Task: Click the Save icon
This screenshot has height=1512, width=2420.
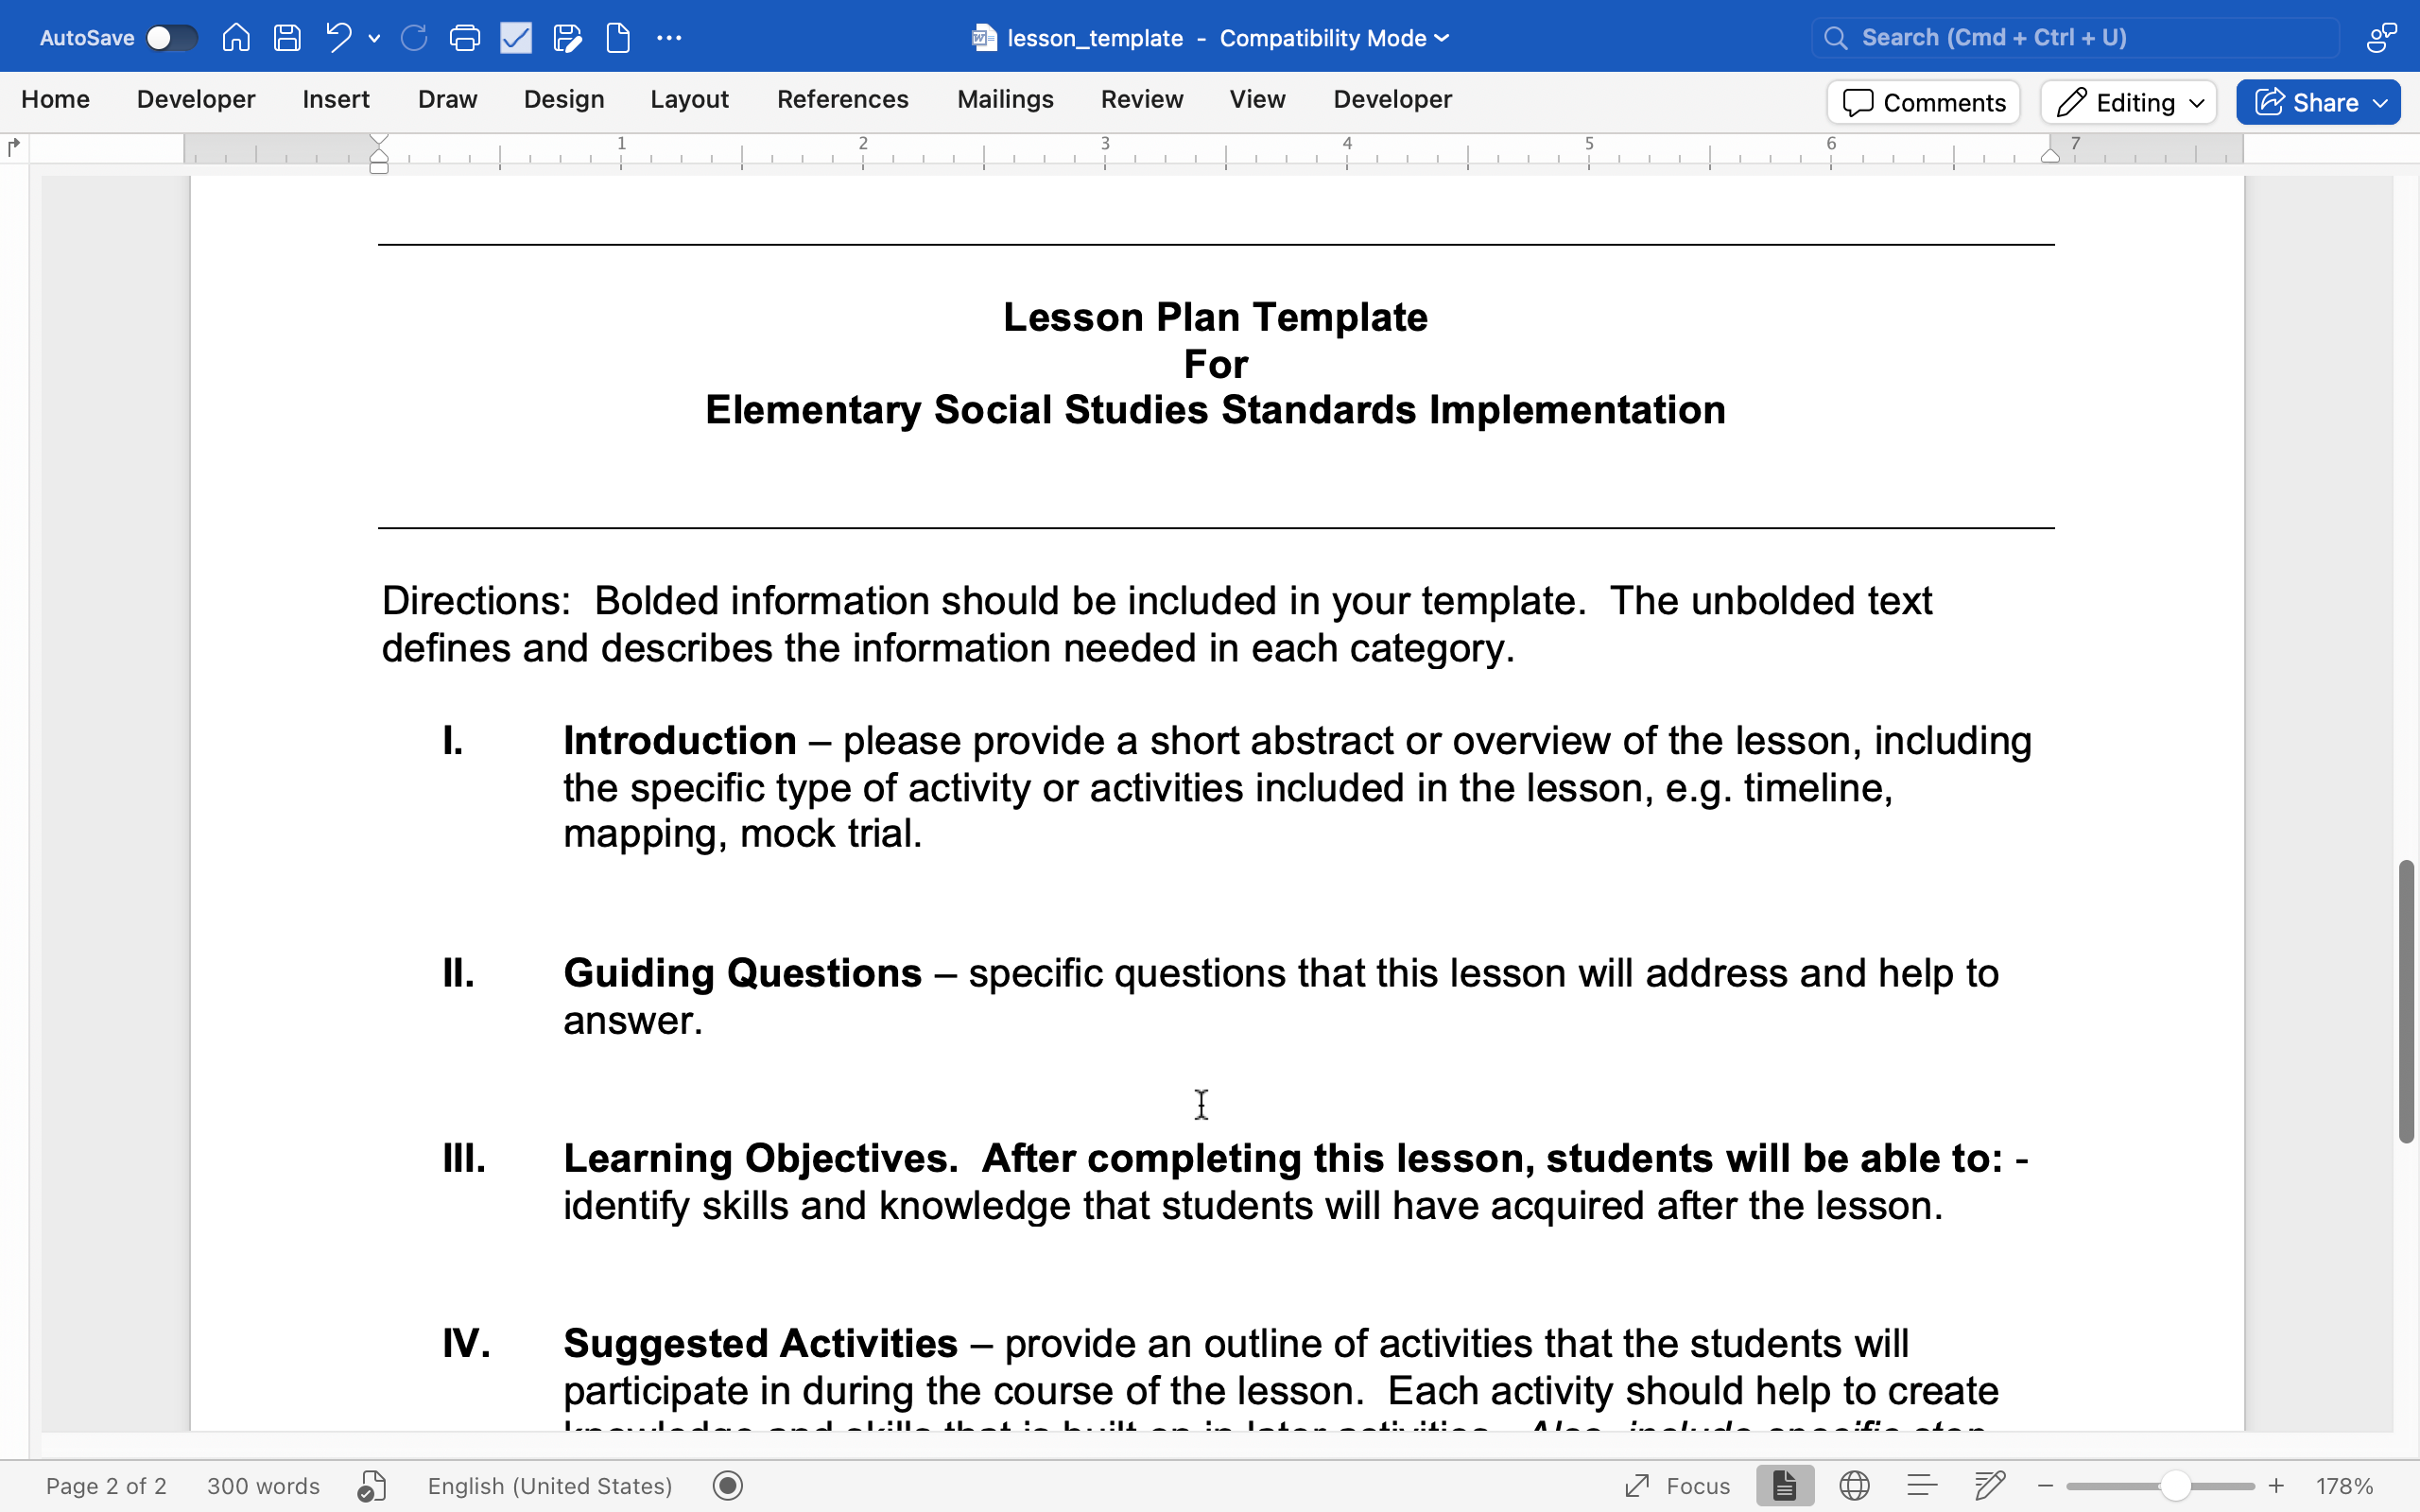Action: 288,38
